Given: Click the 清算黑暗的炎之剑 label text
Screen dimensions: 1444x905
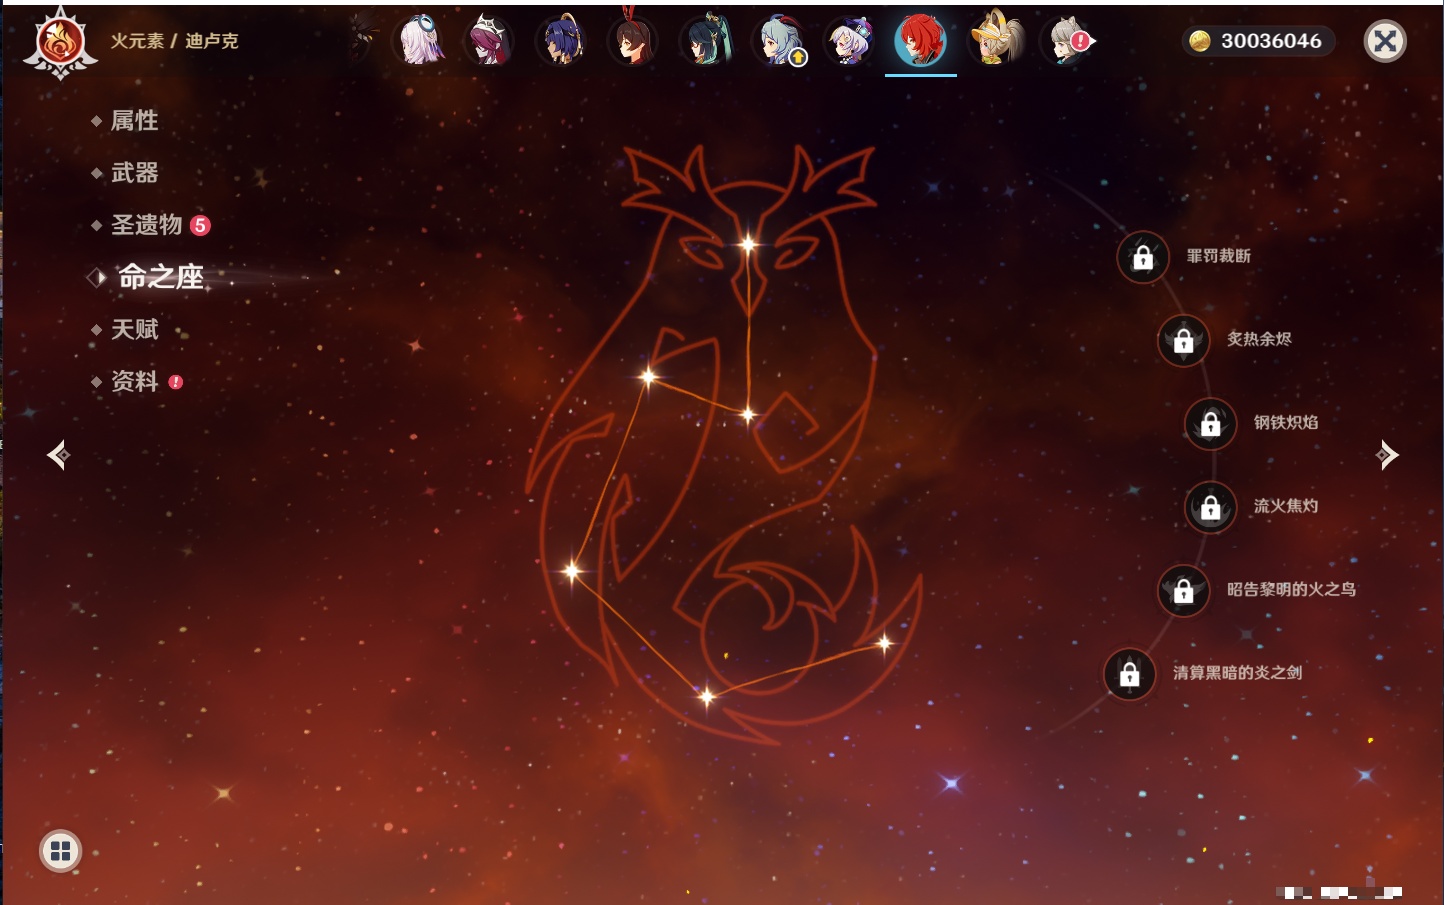Looking at the screenshot, I should click(x=1237, y=672).
